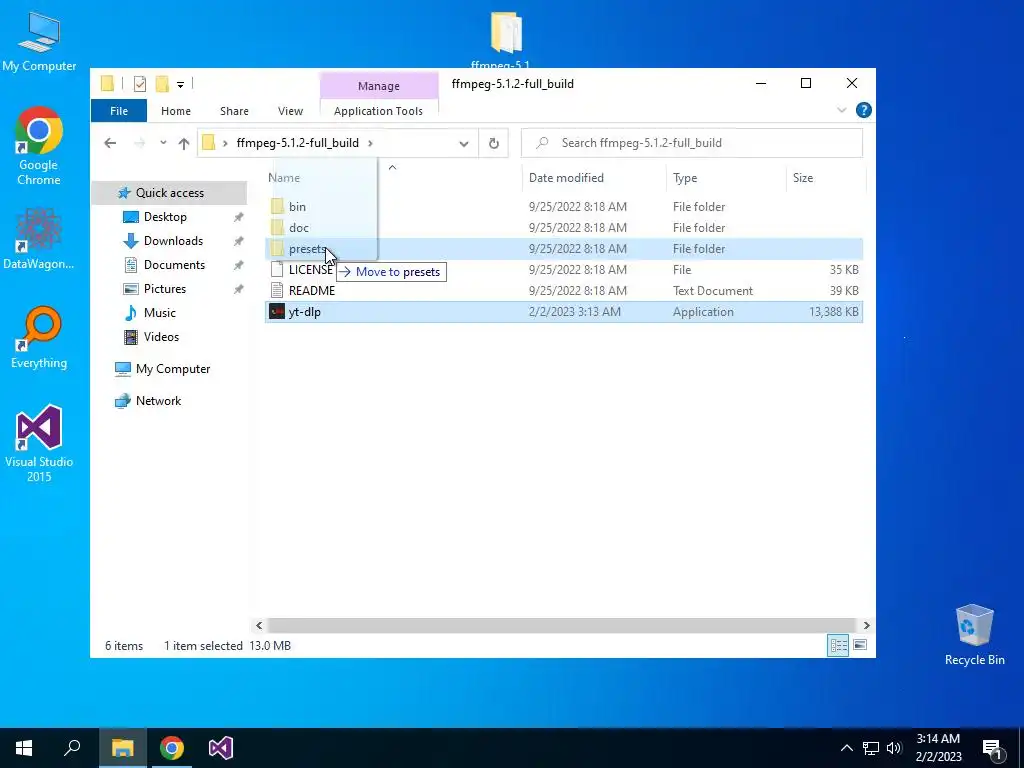Open the File menu
Viewport: 1024px width, 768px height.
[x=119, y=111]
